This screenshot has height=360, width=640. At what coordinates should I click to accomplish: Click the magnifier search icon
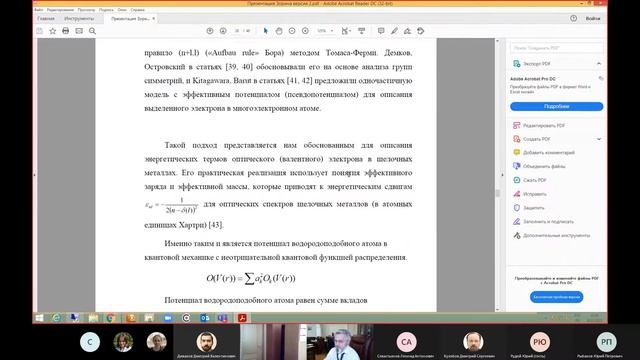(93, 31)
